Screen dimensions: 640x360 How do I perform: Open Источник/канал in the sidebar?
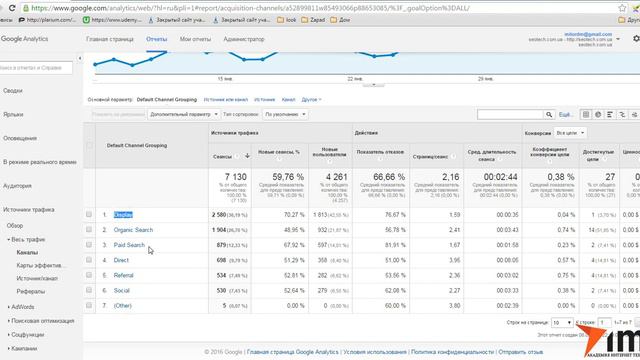[37, 278]
